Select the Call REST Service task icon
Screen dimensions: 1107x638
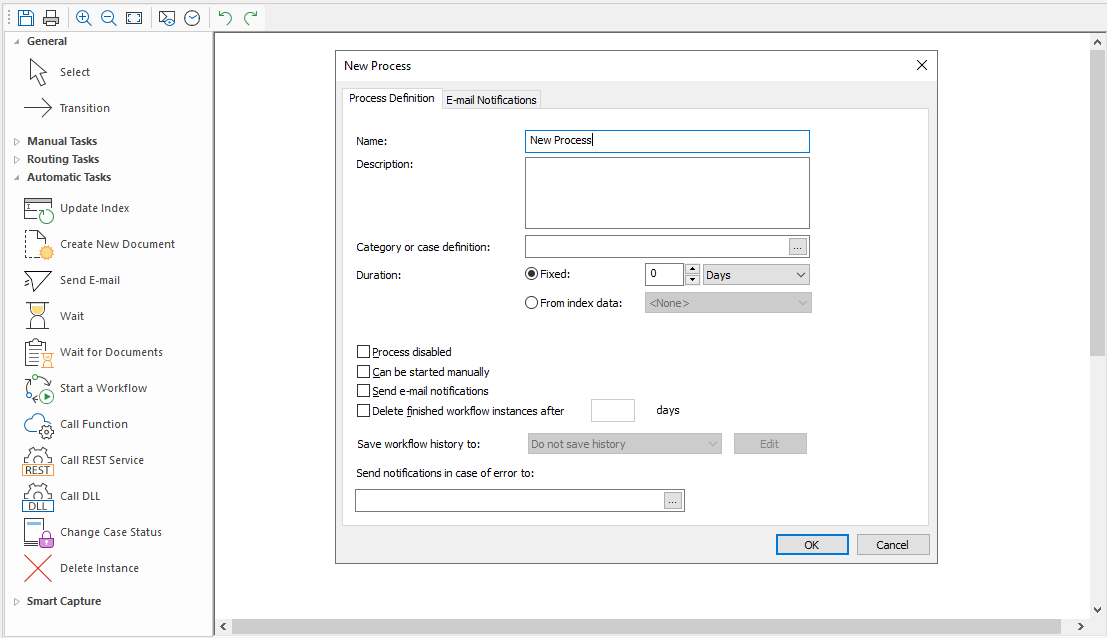pyautogui.click(x=38, y=461)
